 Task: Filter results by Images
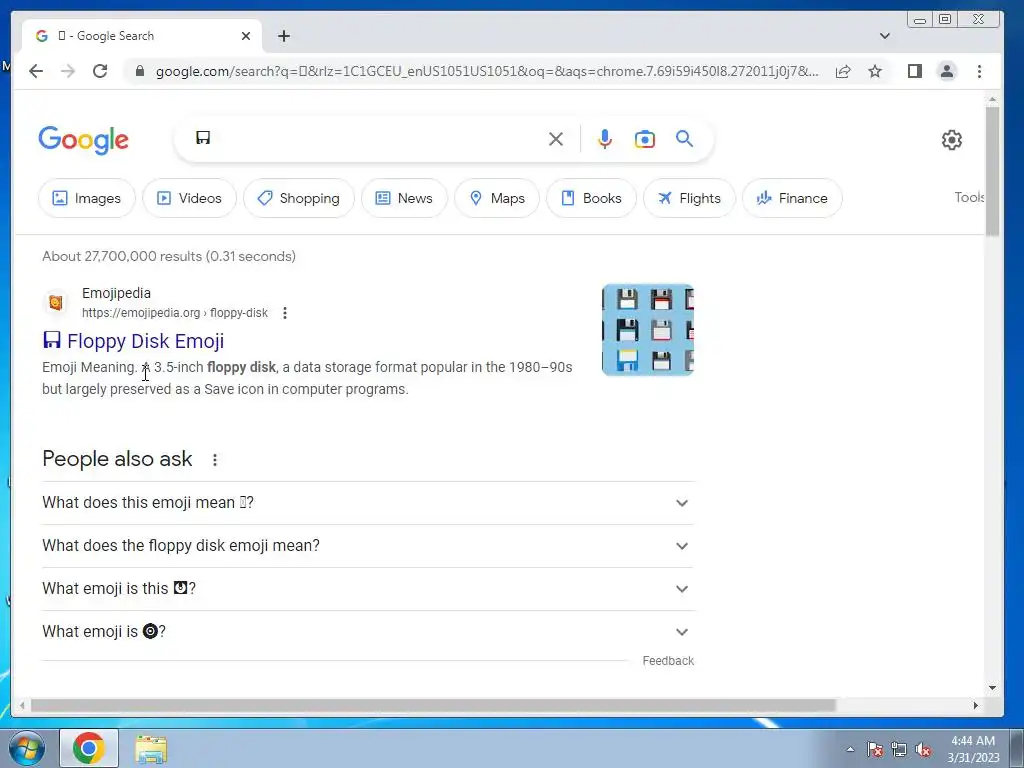pos(87,198)
